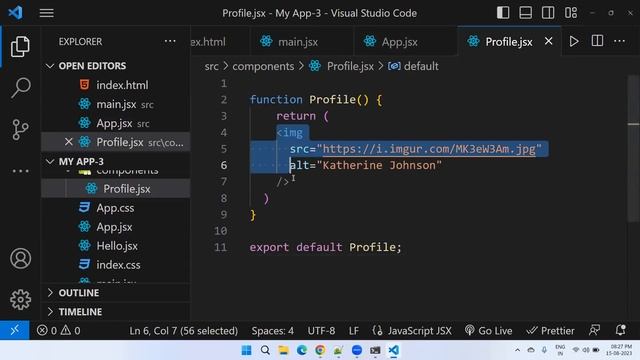The width and height of the screenshot is (640, 360).
Task: Open the Search view in activity bar
Action: tap(20, 88)
